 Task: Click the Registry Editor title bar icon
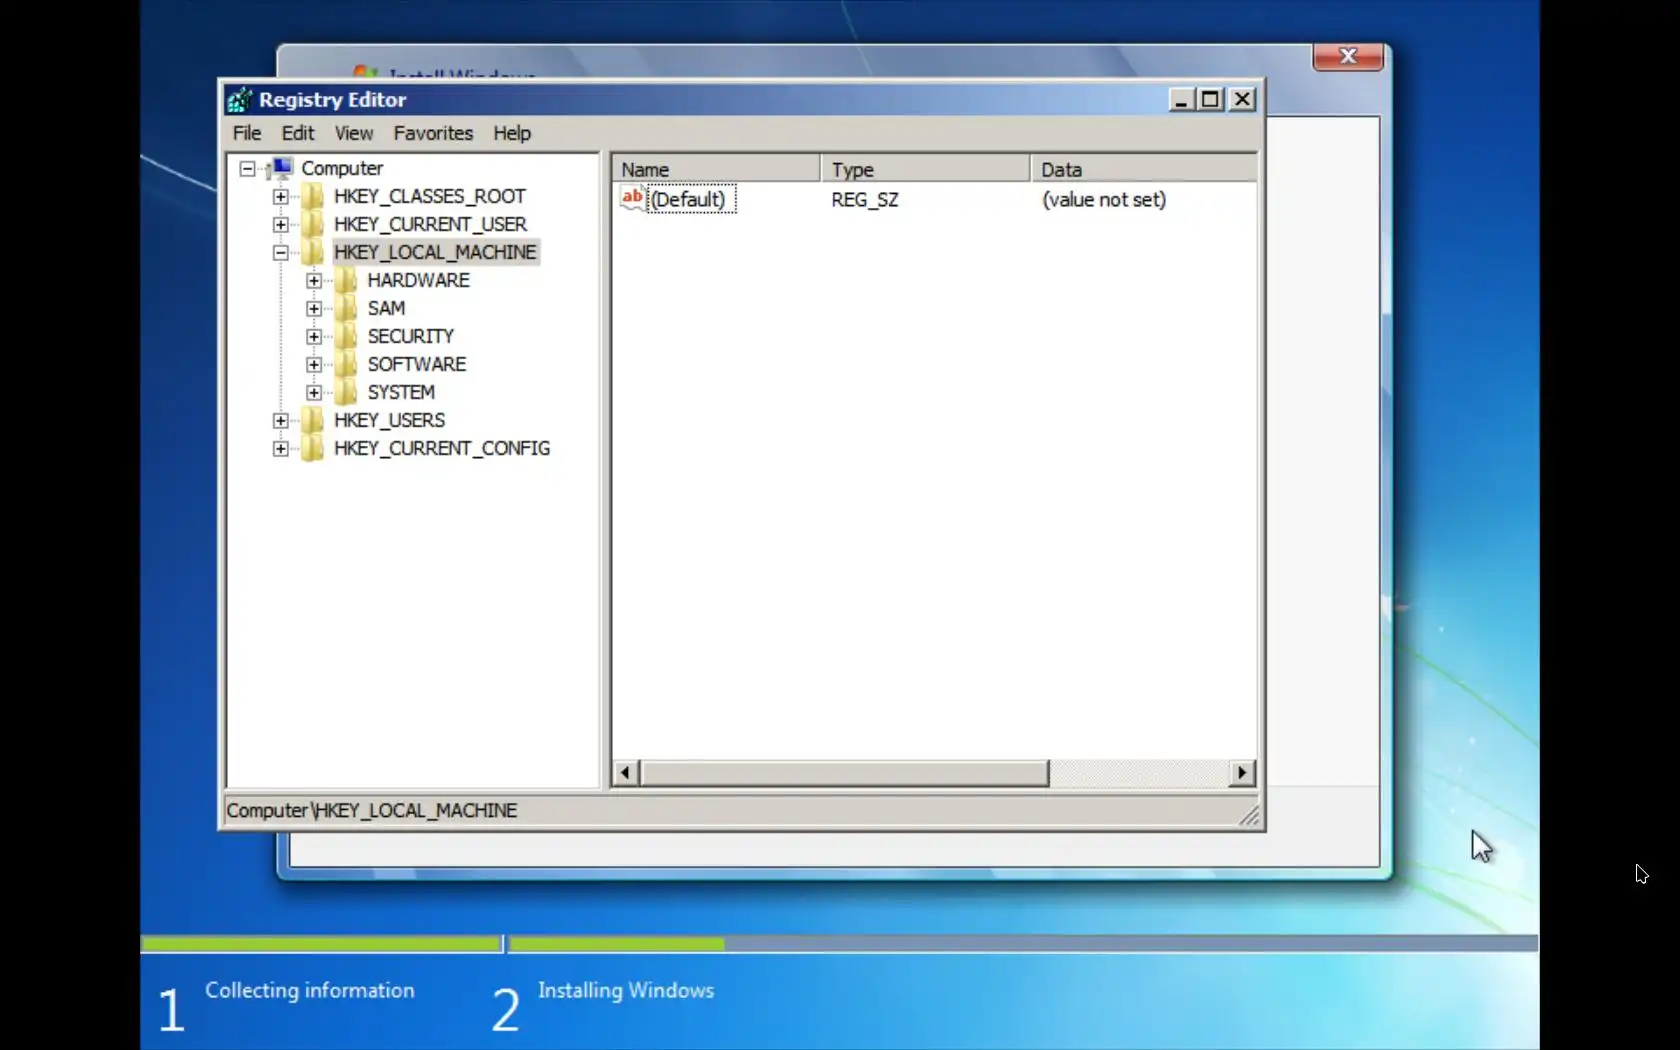pyautogui.click(x=239, y=100)
